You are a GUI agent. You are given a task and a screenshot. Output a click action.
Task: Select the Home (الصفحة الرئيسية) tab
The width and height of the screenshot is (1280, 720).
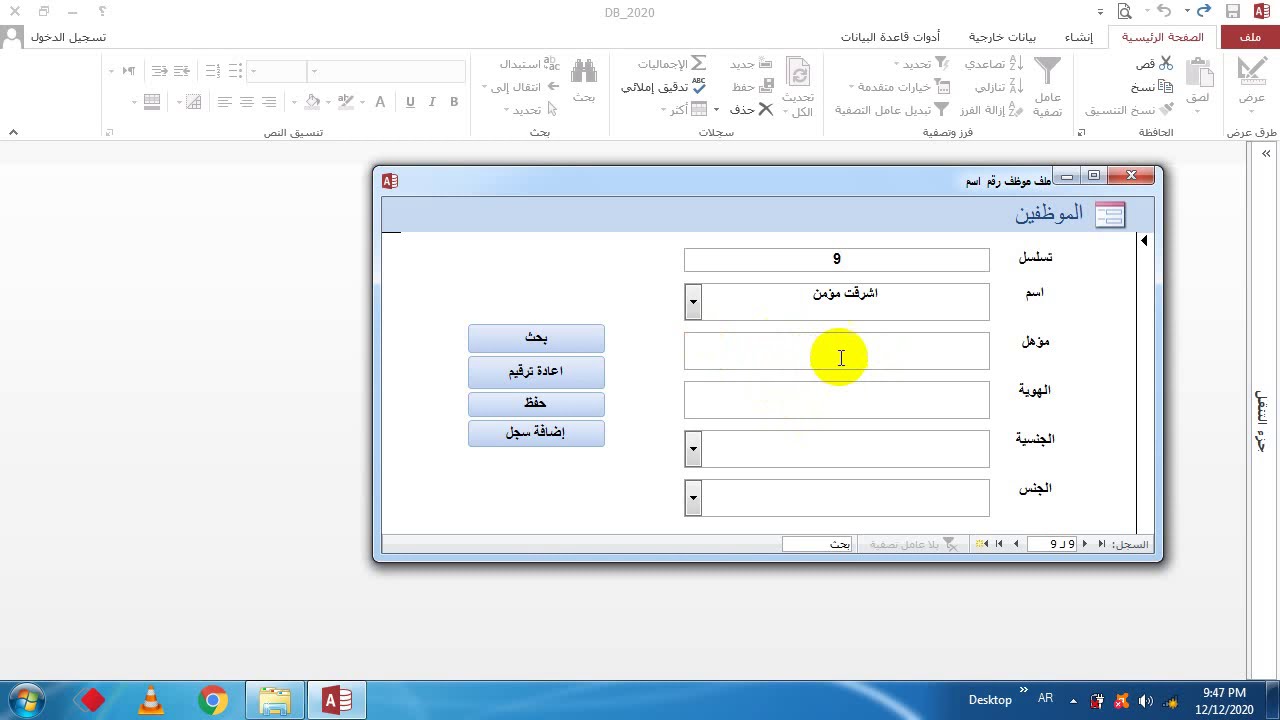point(1163,37)
